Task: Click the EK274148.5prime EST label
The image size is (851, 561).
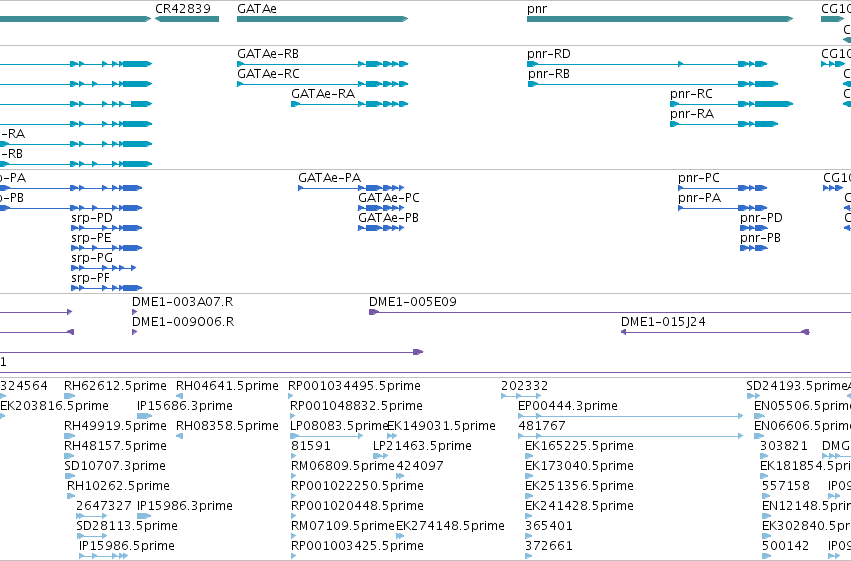Action: (450, 527)
